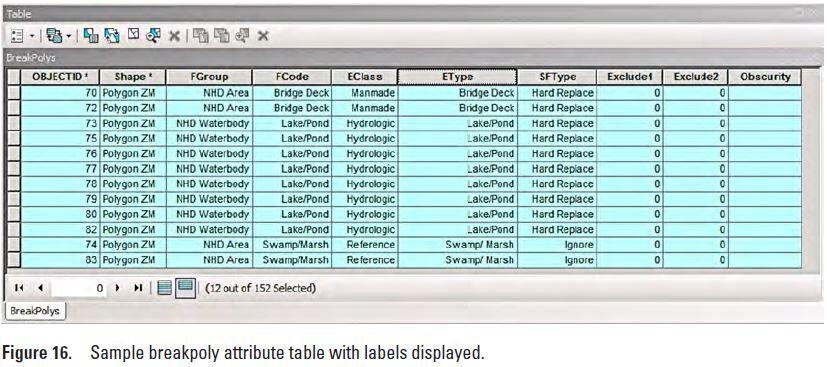The height and width of the screenshot is (367, 827).
Task: Click the EClass column header
Action: pyautogui.click(x=364, y=77)
